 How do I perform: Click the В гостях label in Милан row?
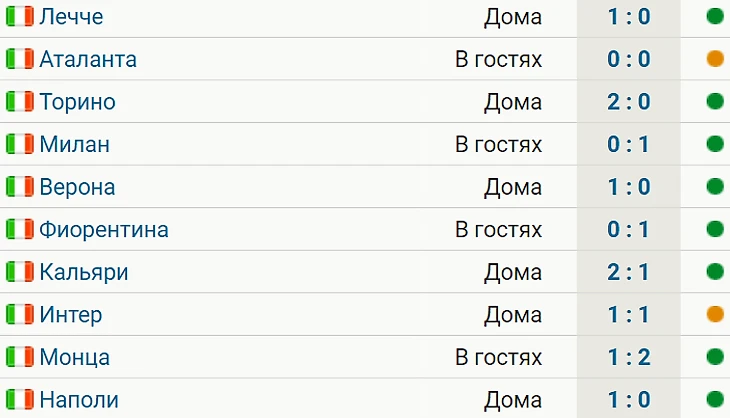499,144
